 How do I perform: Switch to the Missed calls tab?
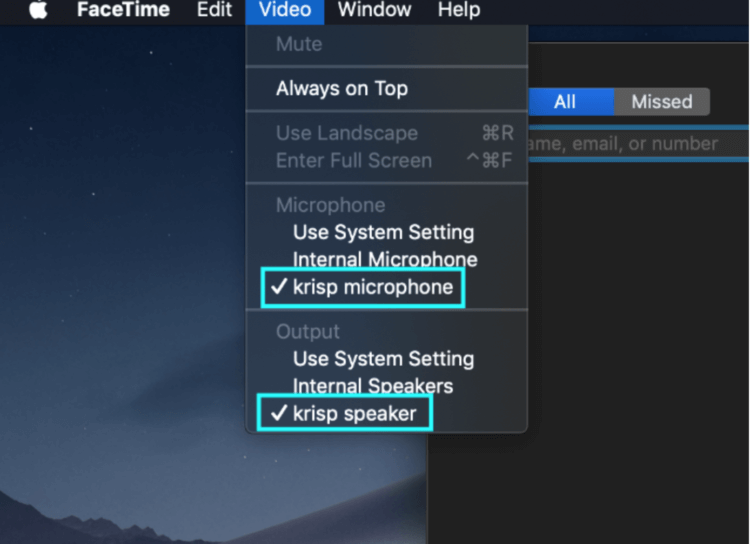662,101
